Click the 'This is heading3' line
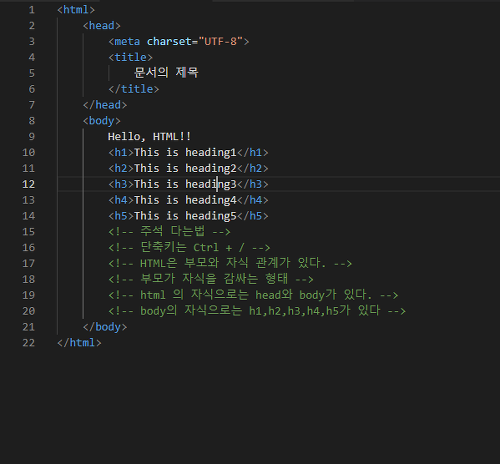The image size is (500, 464). pyautogui.click(x=188, y=184)
